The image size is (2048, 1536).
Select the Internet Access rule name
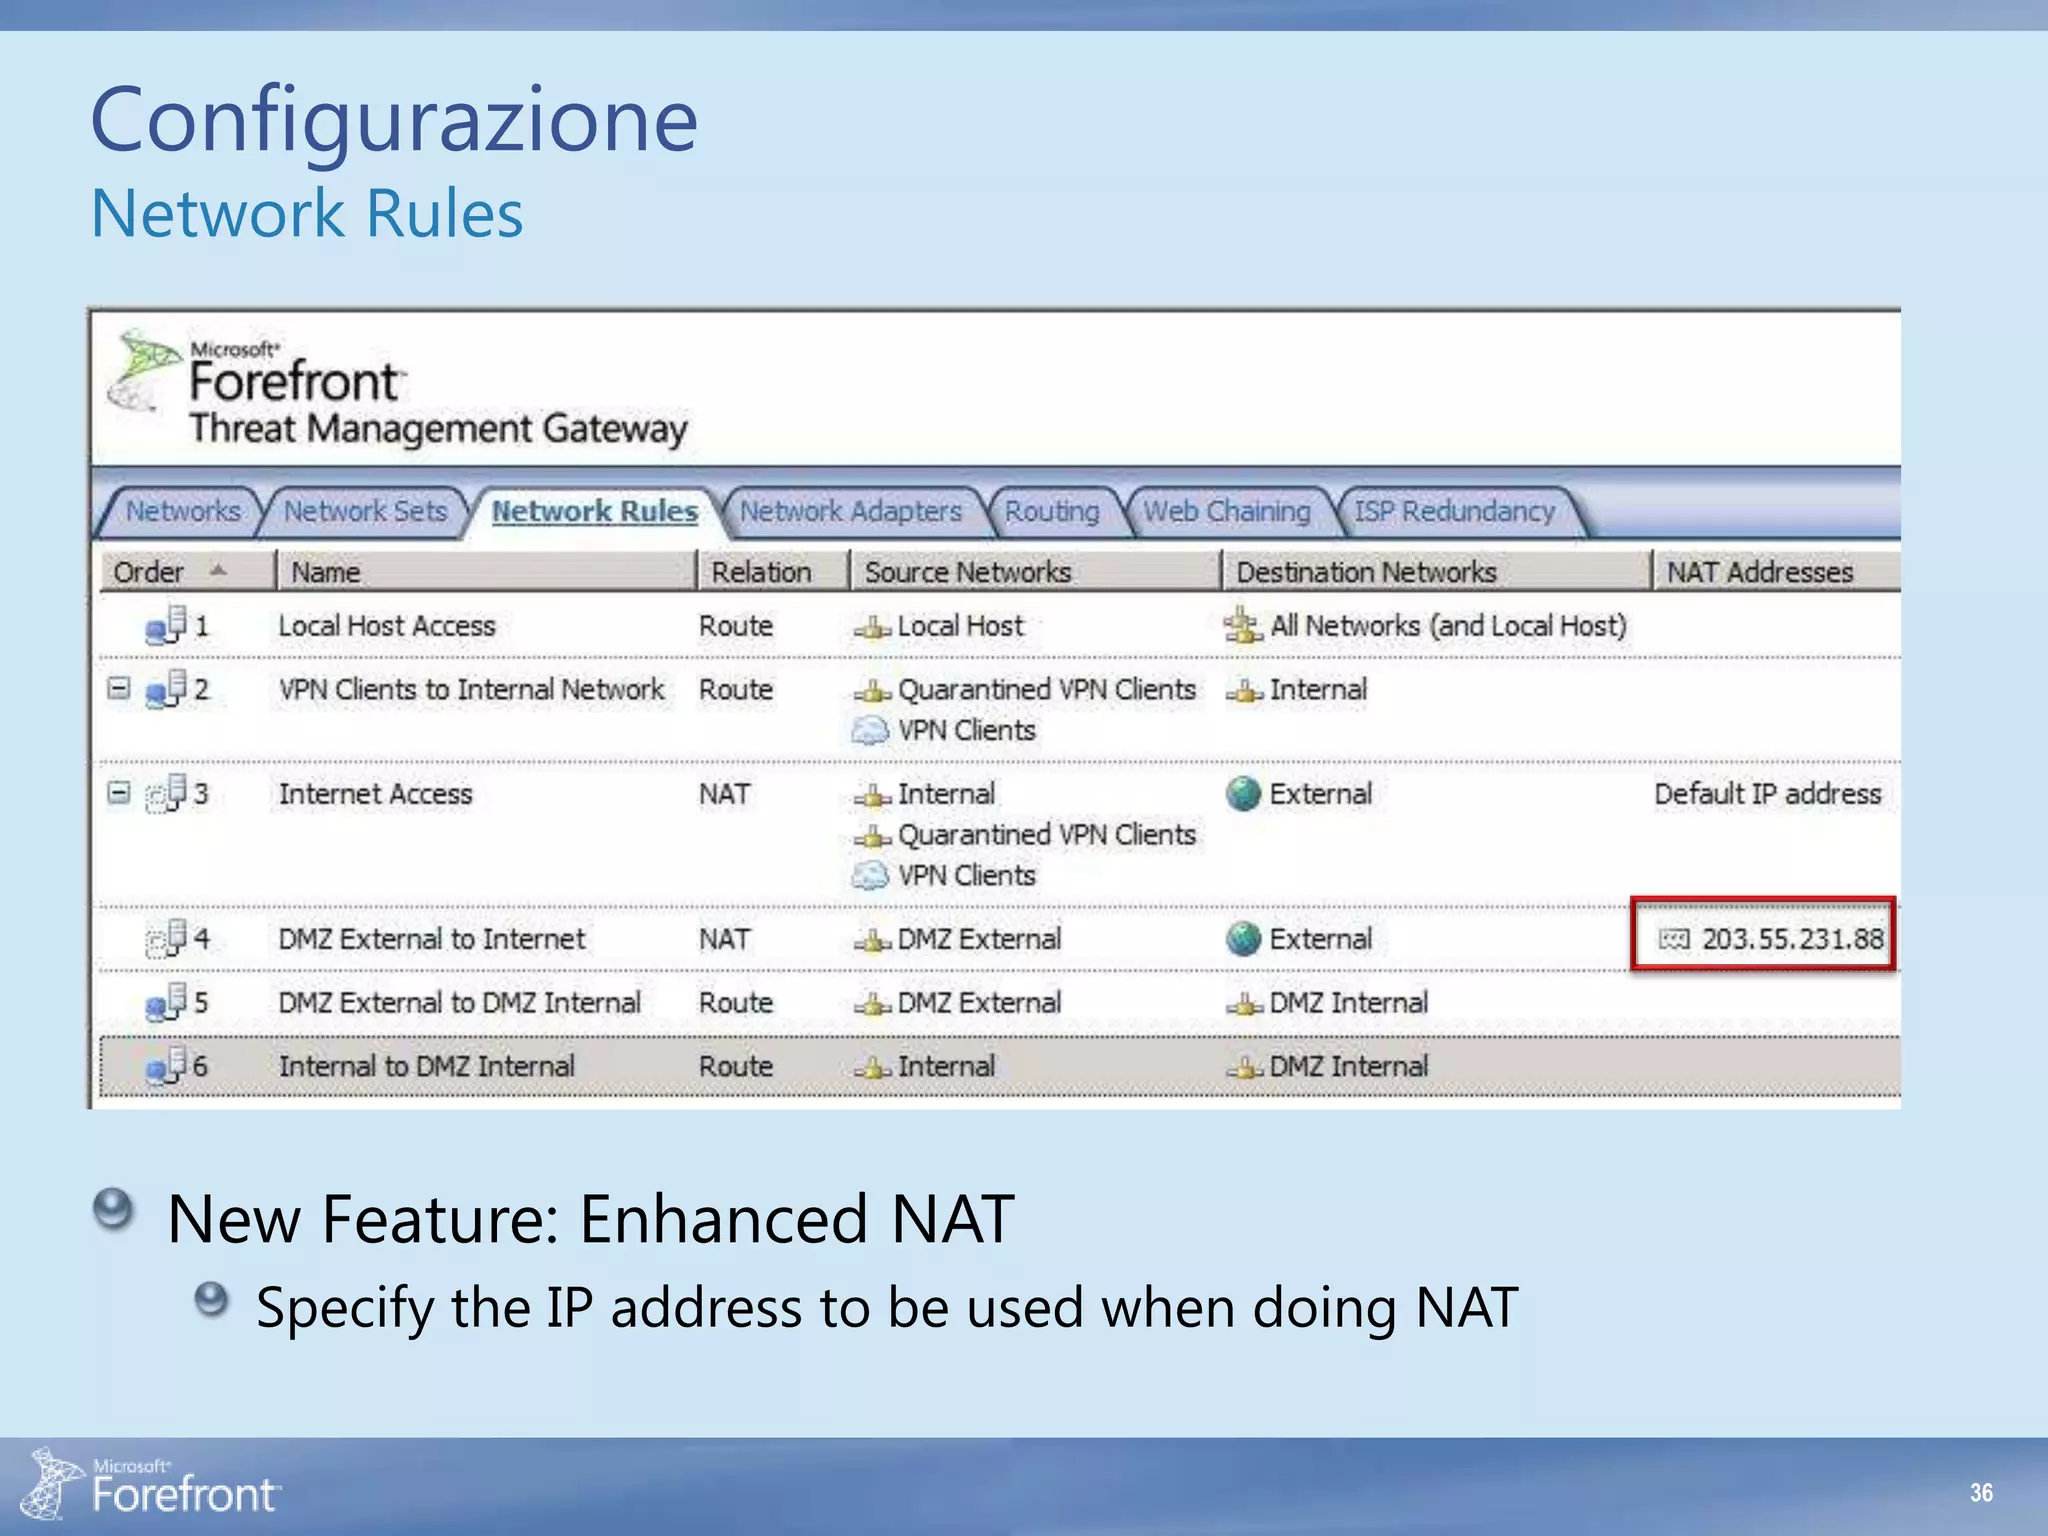[x=375, y=794]
